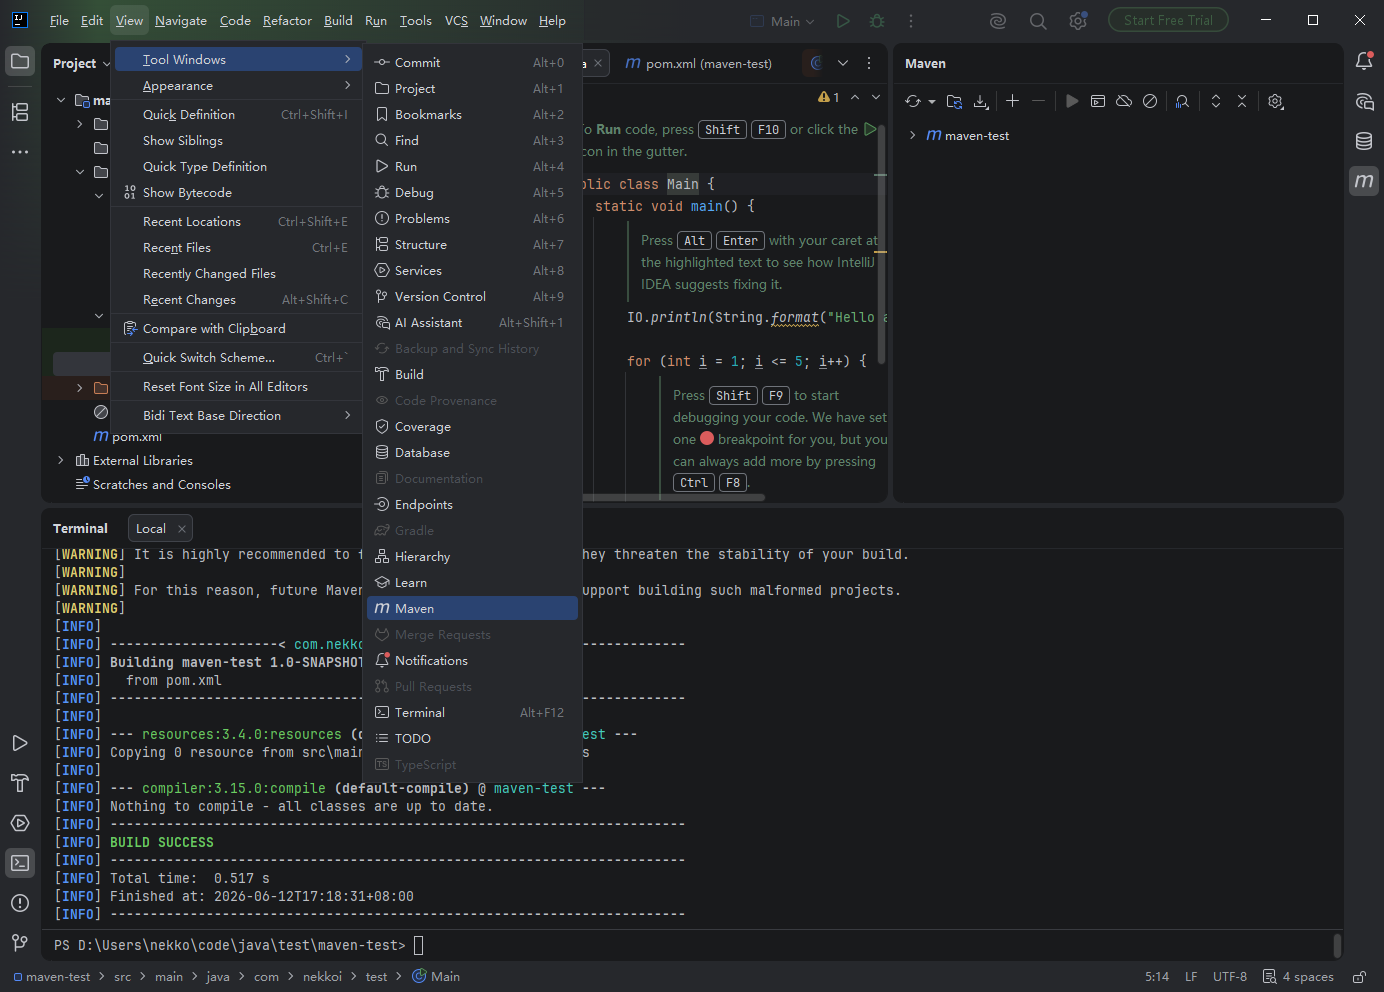Toggle Skip Tests mode in Maven toolbar
The width and height of the screenshot is (1384, 992).
pos(1150,101)
